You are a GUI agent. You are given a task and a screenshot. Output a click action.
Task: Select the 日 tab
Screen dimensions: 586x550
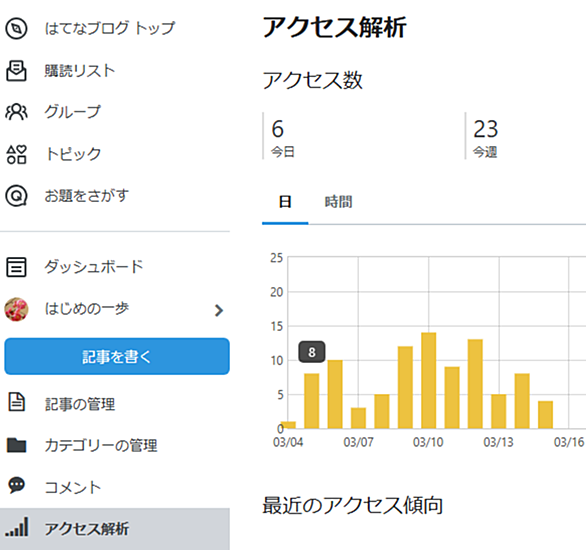(x=285, y=202)
